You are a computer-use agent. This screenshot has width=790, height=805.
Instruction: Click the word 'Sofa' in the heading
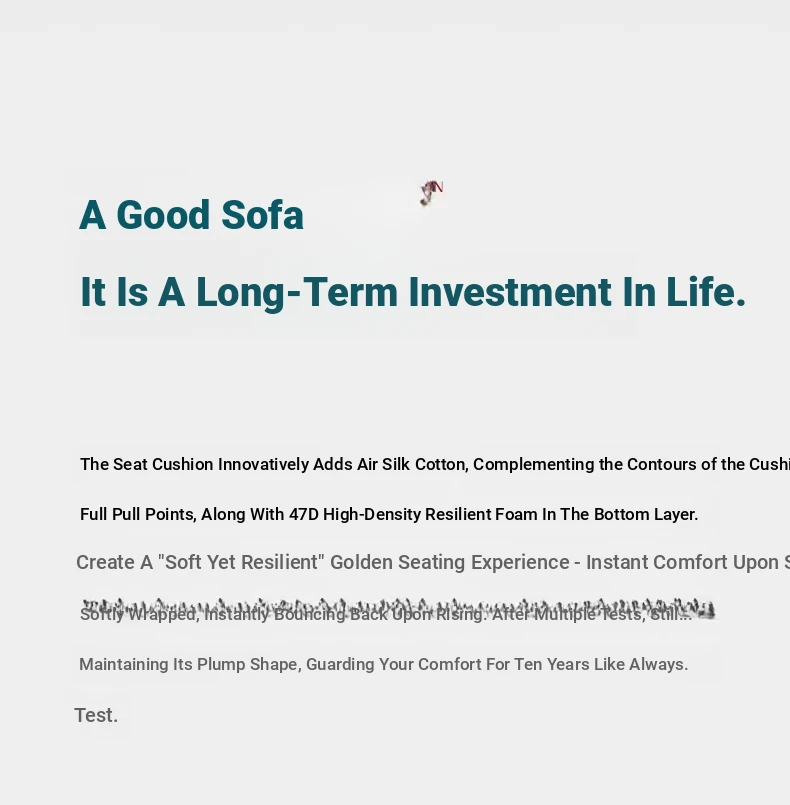[262, 215]
